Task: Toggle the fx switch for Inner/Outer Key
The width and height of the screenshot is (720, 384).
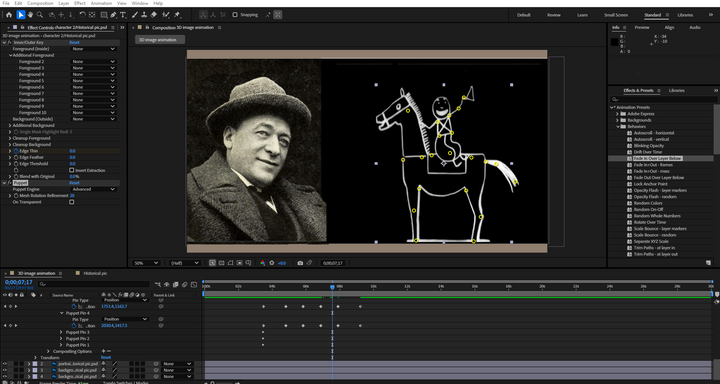Action: click(10, 42)
